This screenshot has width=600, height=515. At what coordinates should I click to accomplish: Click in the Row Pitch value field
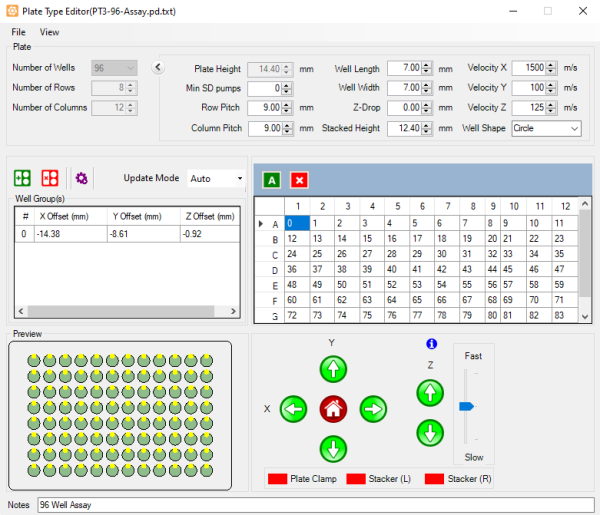(265, 108)
